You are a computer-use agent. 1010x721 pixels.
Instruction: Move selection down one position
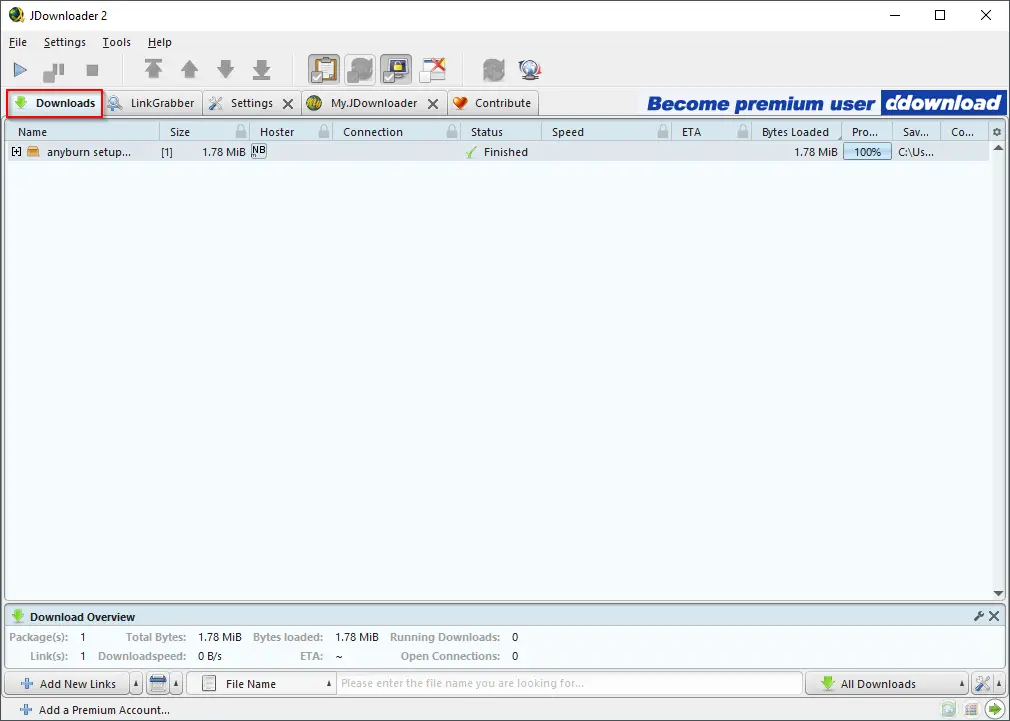coord(225,69)
